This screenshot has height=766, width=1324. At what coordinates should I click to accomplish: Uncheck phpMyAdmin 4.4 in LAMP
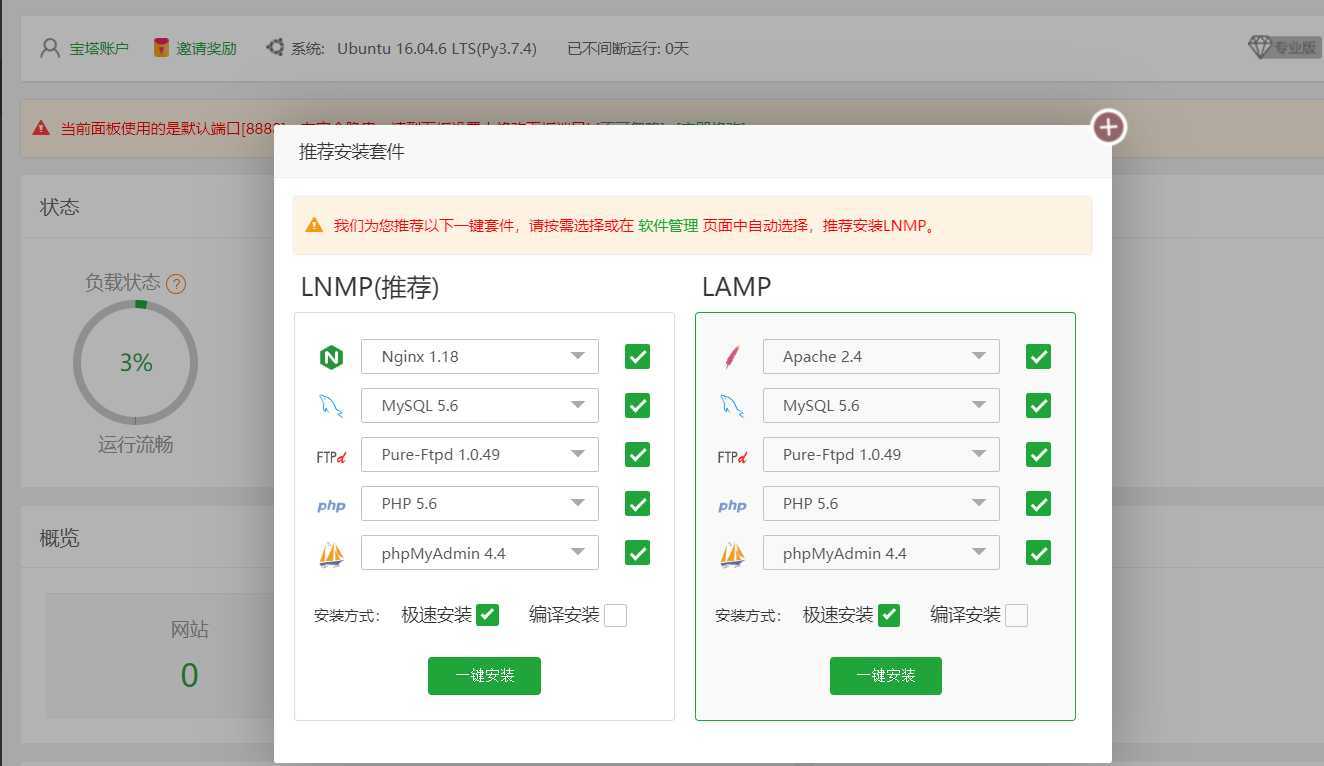point(1038,553)
